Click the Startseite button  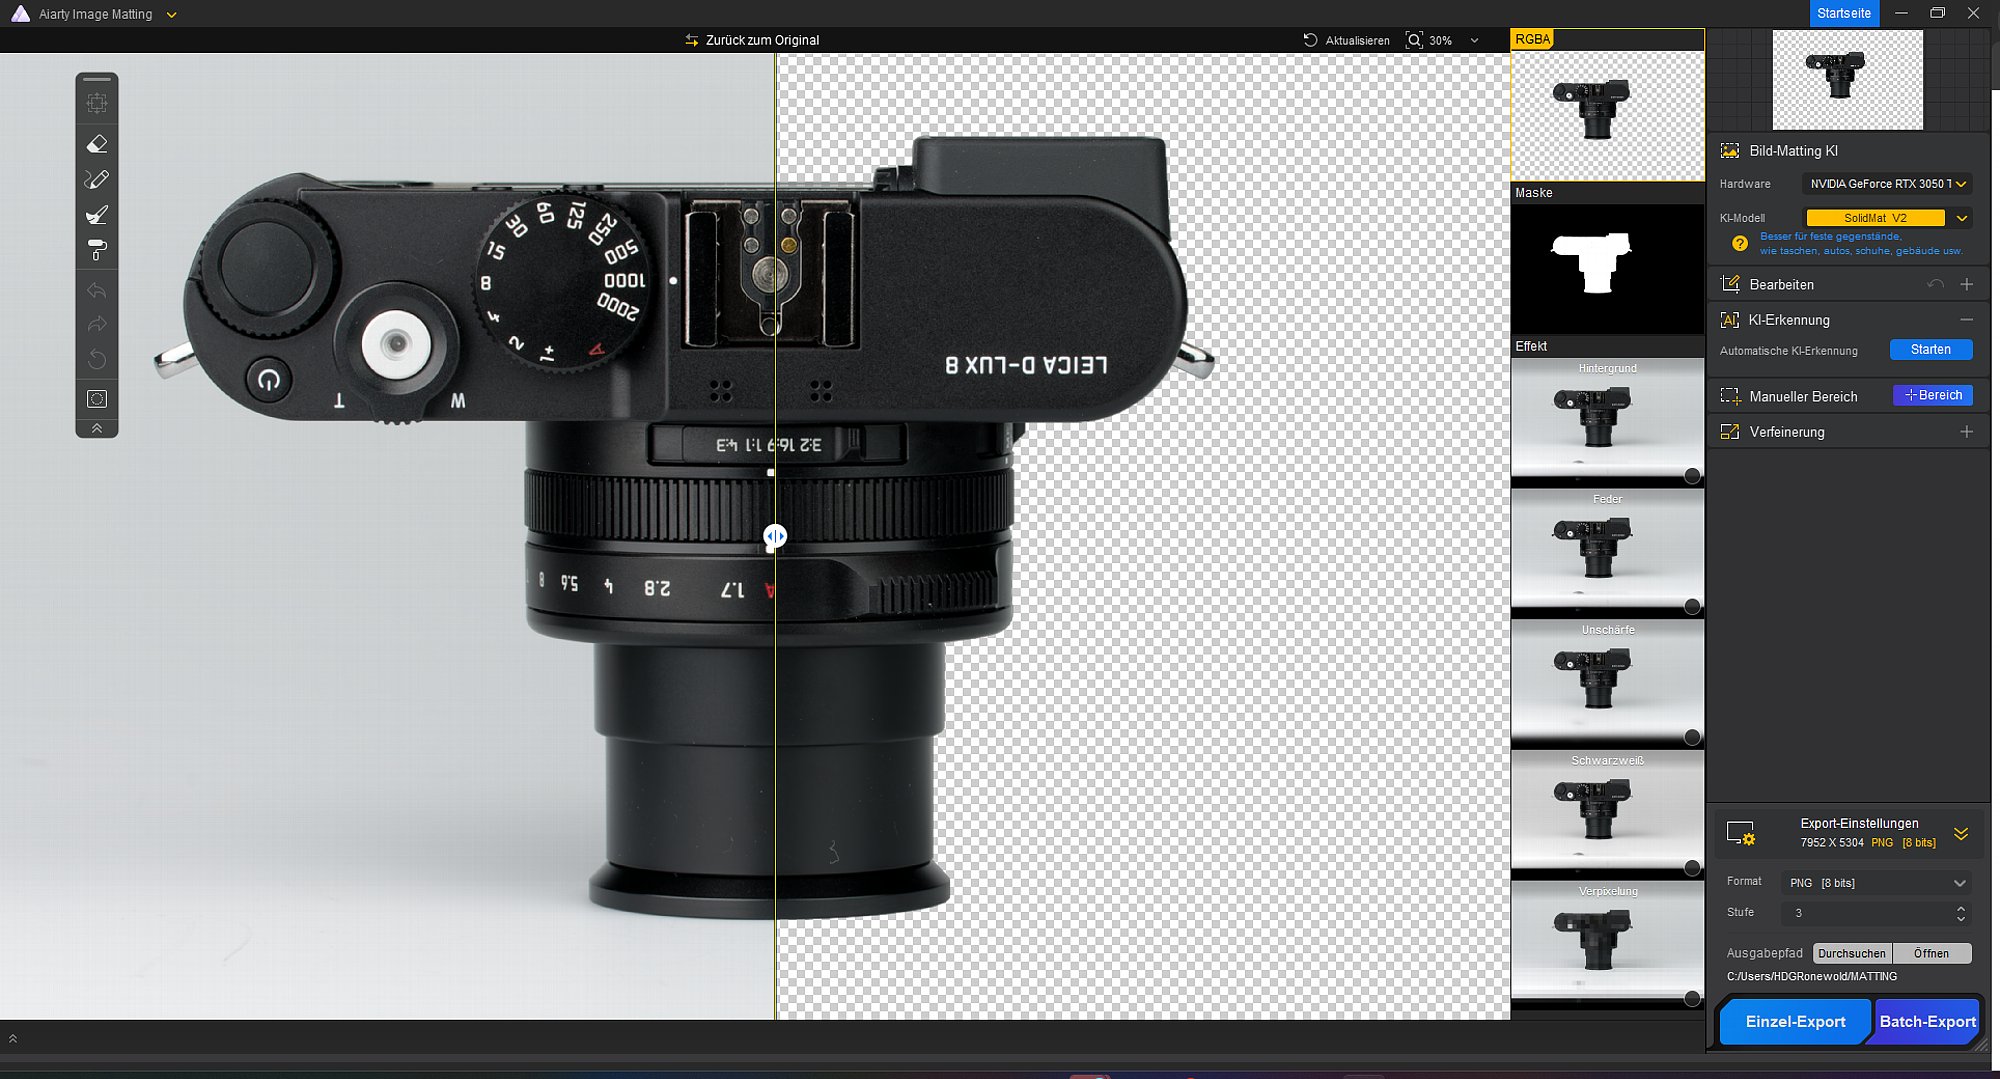1844,13
